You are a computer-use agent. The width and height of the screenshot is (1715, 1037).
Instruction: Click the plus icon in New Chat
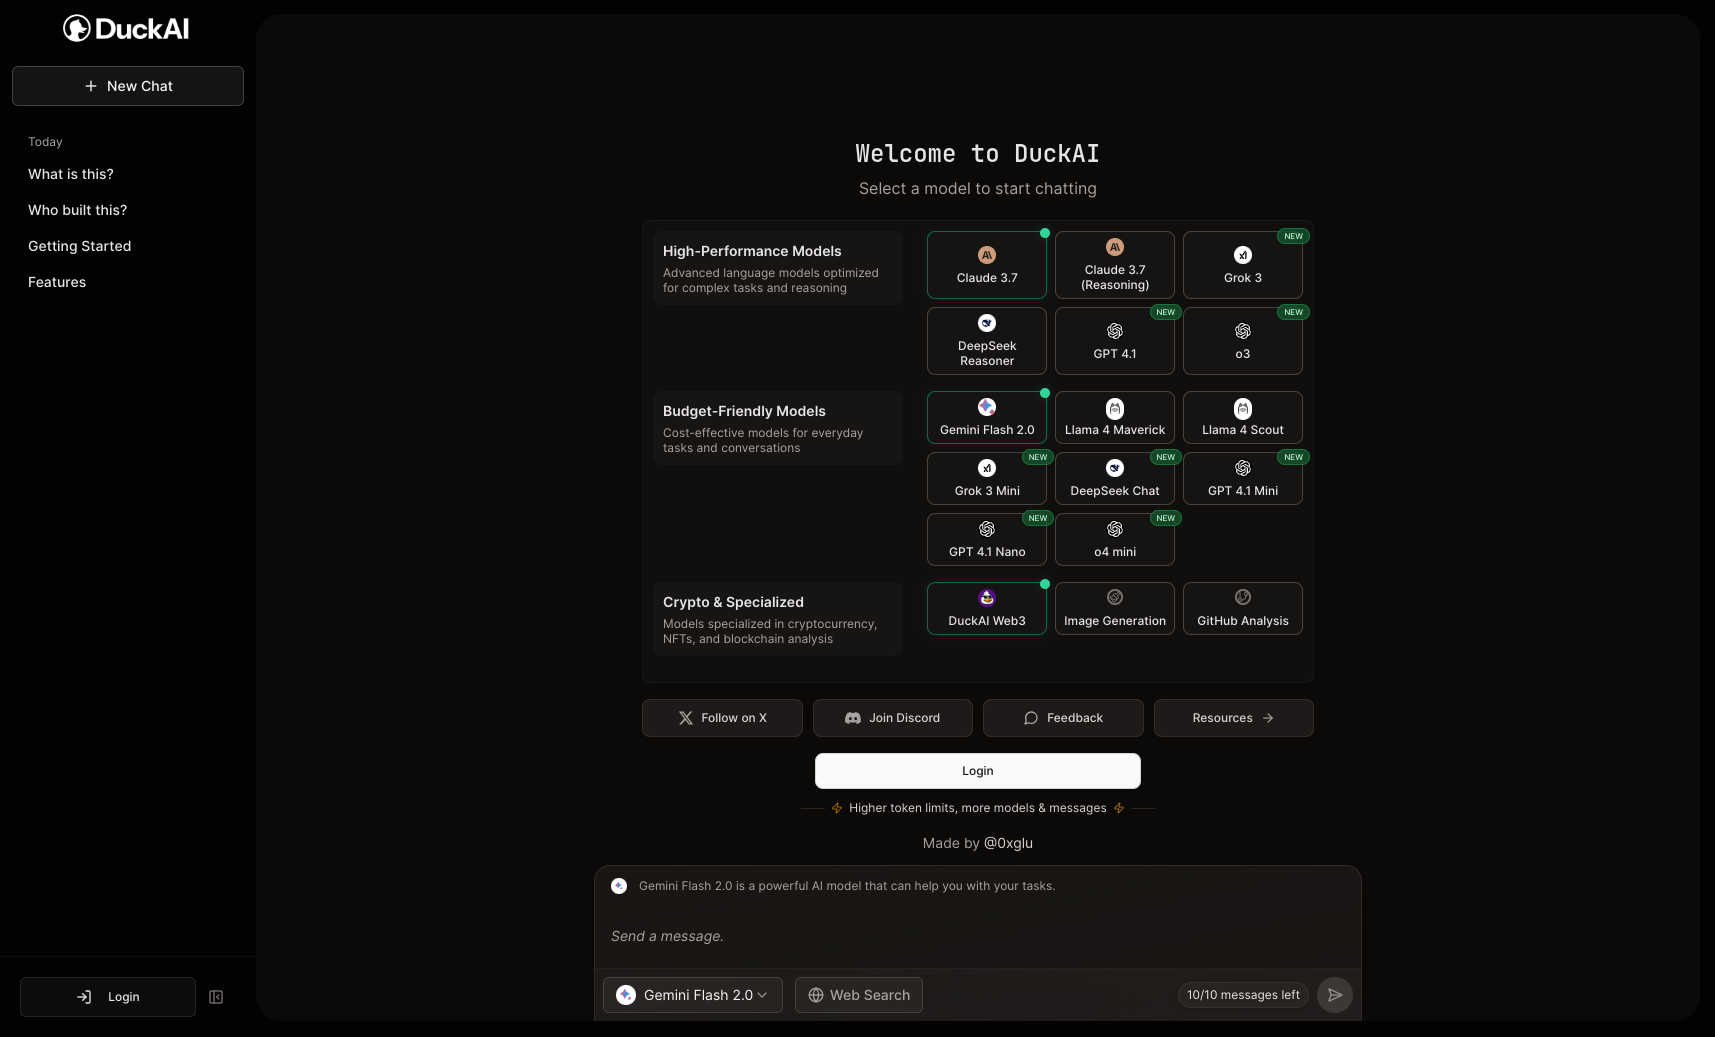91,86
